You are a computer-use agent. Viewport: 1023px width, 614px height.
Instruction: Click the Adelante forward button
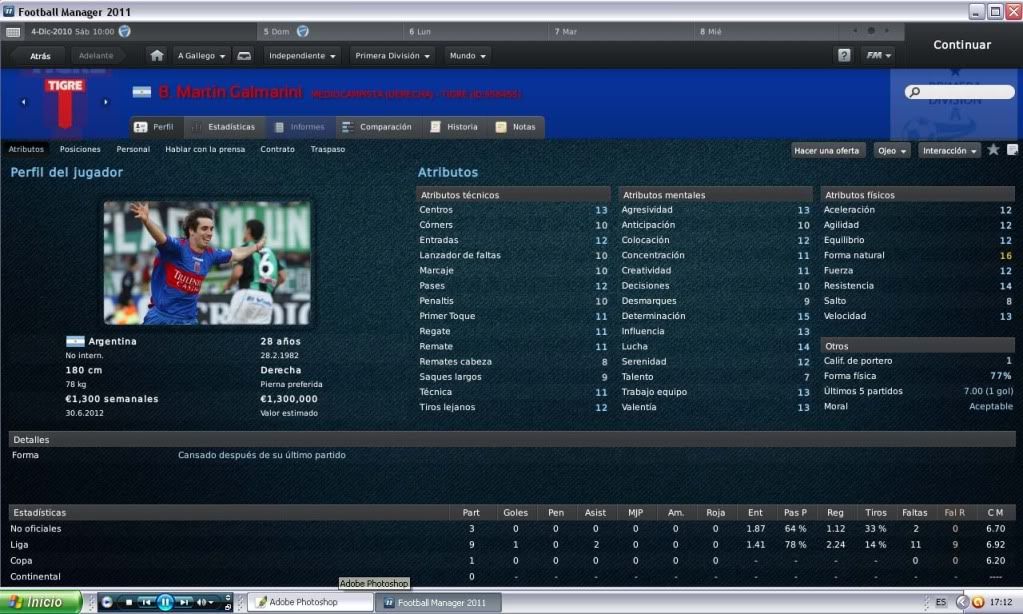click(97, 56)
